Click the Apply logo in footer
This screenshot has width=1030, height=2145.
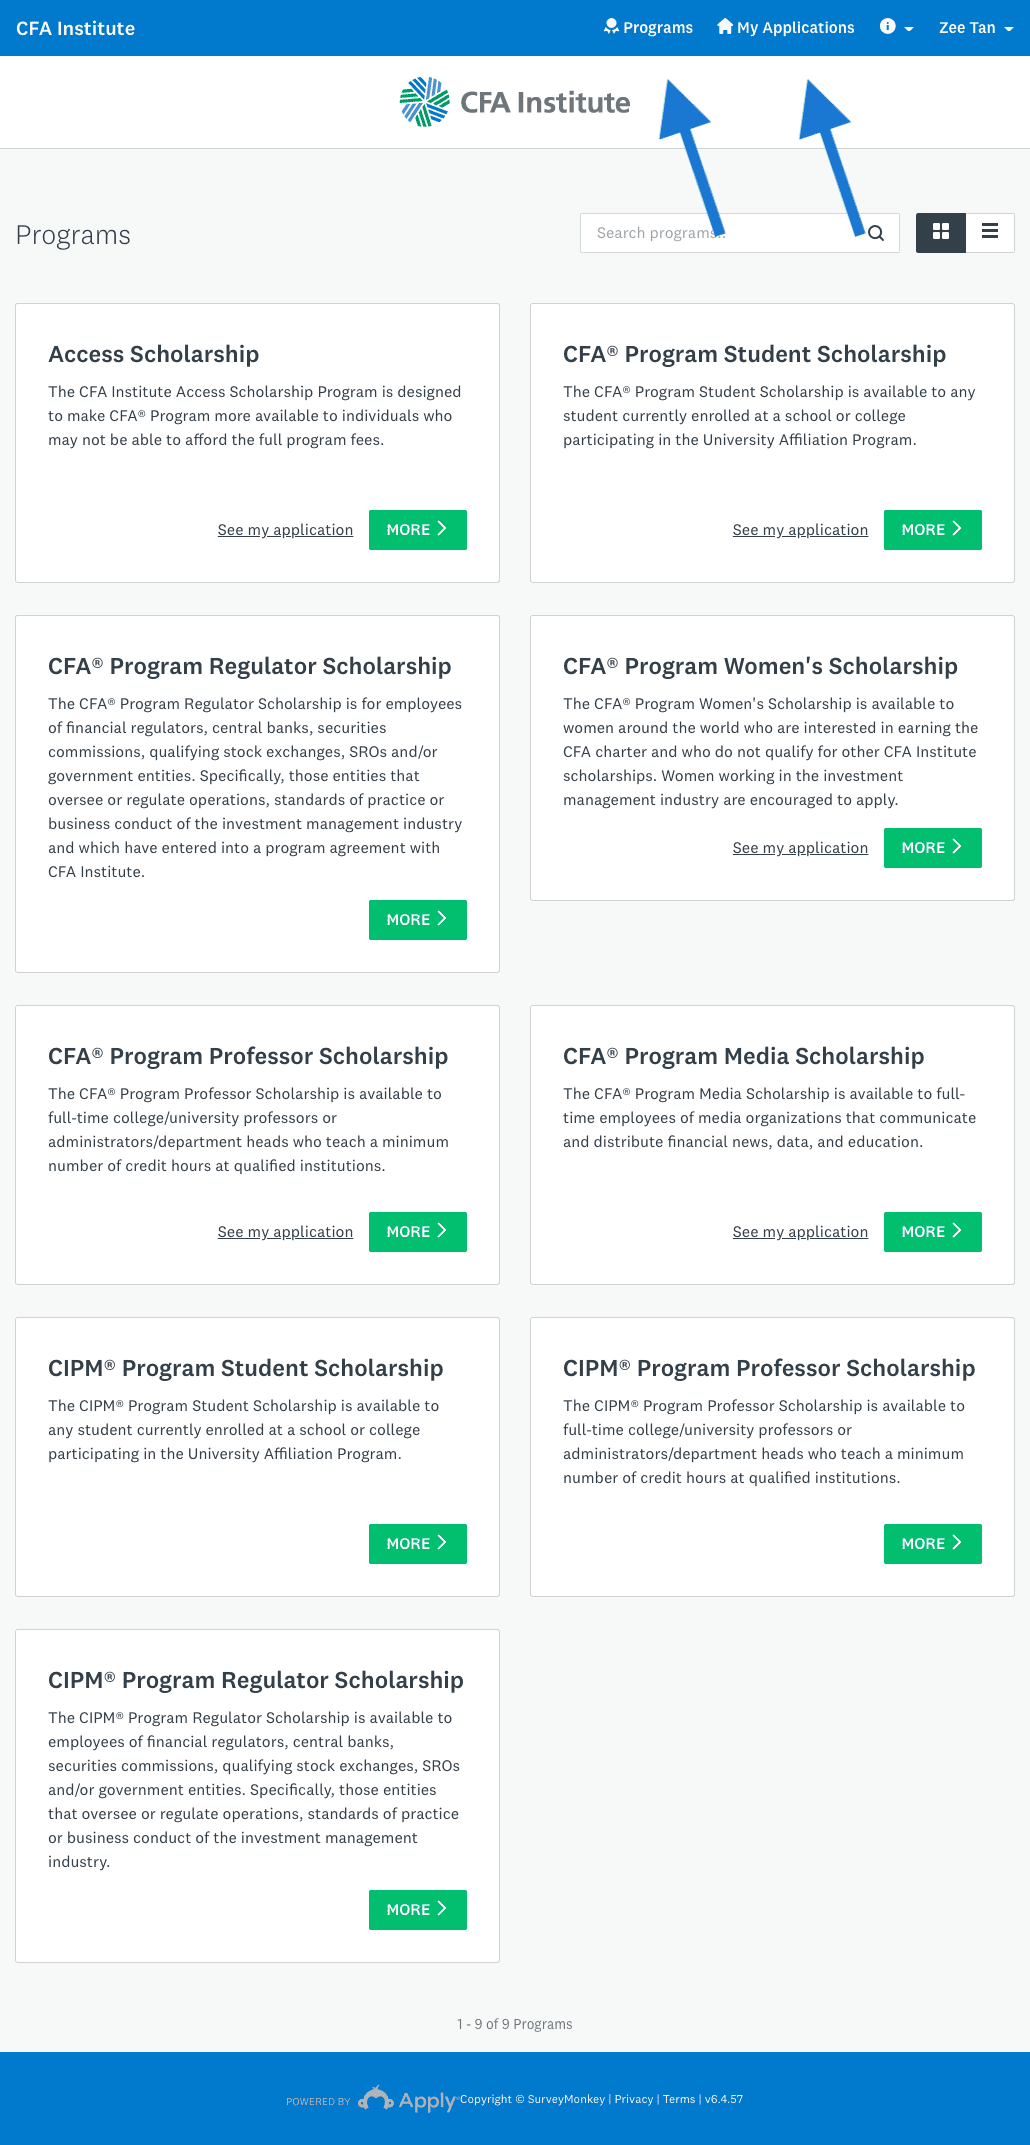coord(407,2099)
